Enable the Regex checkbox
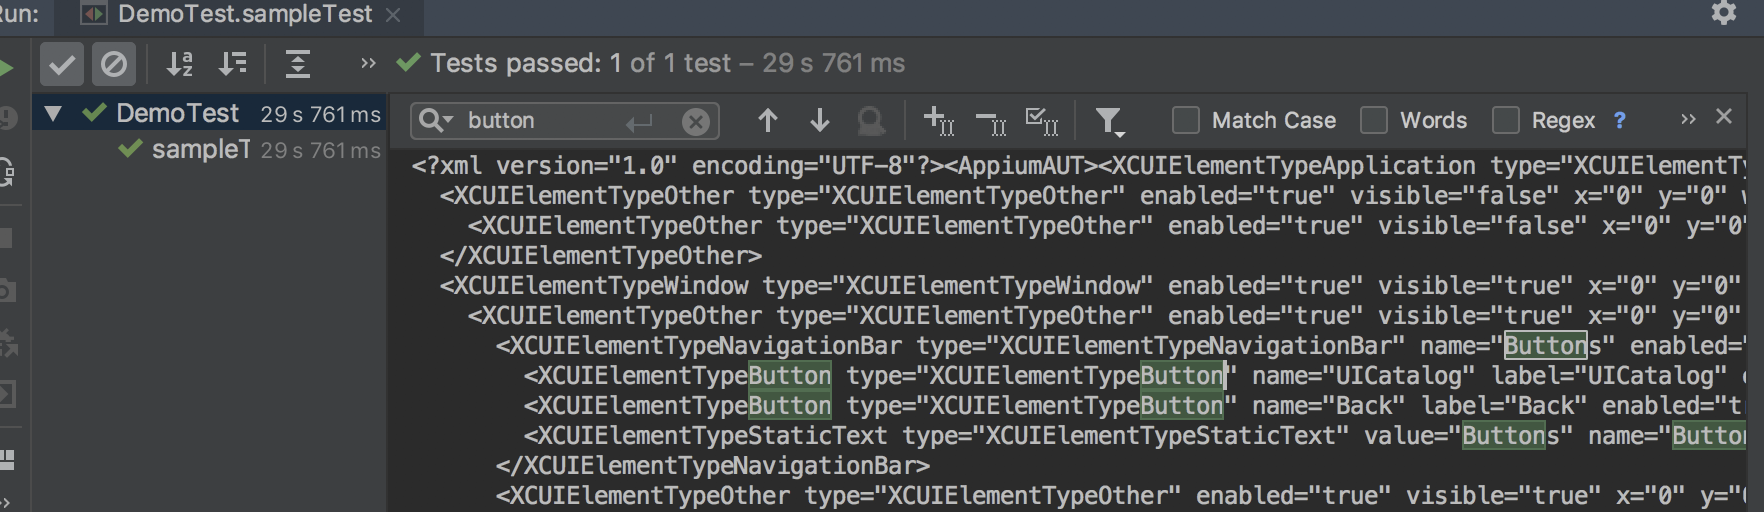 (1506, 121)
